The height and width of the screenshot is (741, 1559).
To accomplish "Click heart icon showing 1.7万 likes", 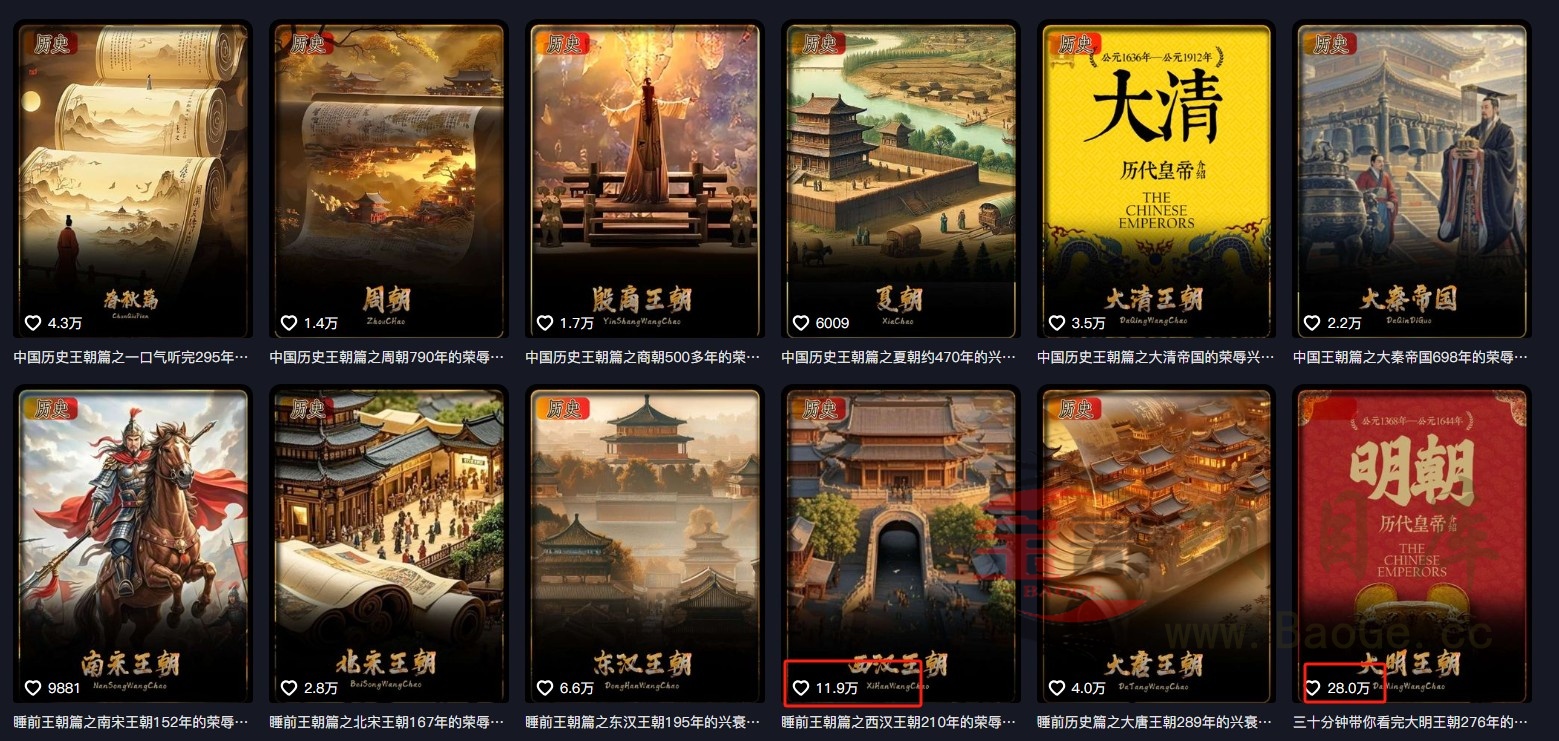I will pos(544,323).
